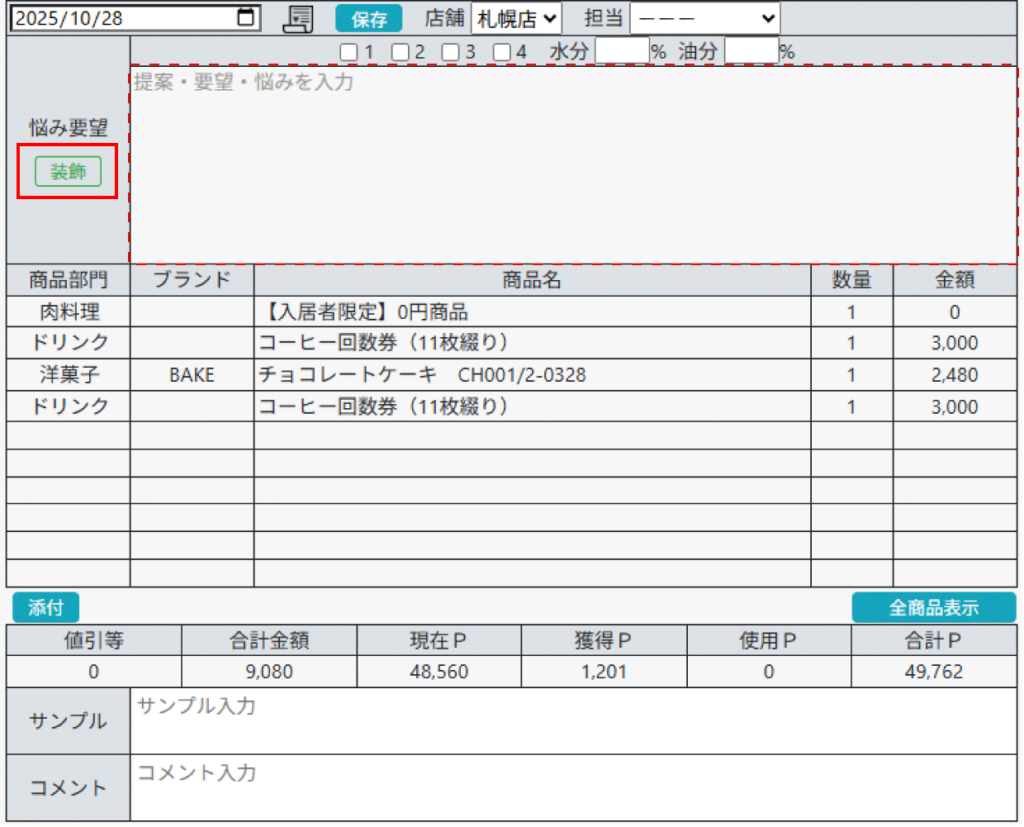
Task: Focus the 油分 percentage input box
Action: [x=751, y=51]
